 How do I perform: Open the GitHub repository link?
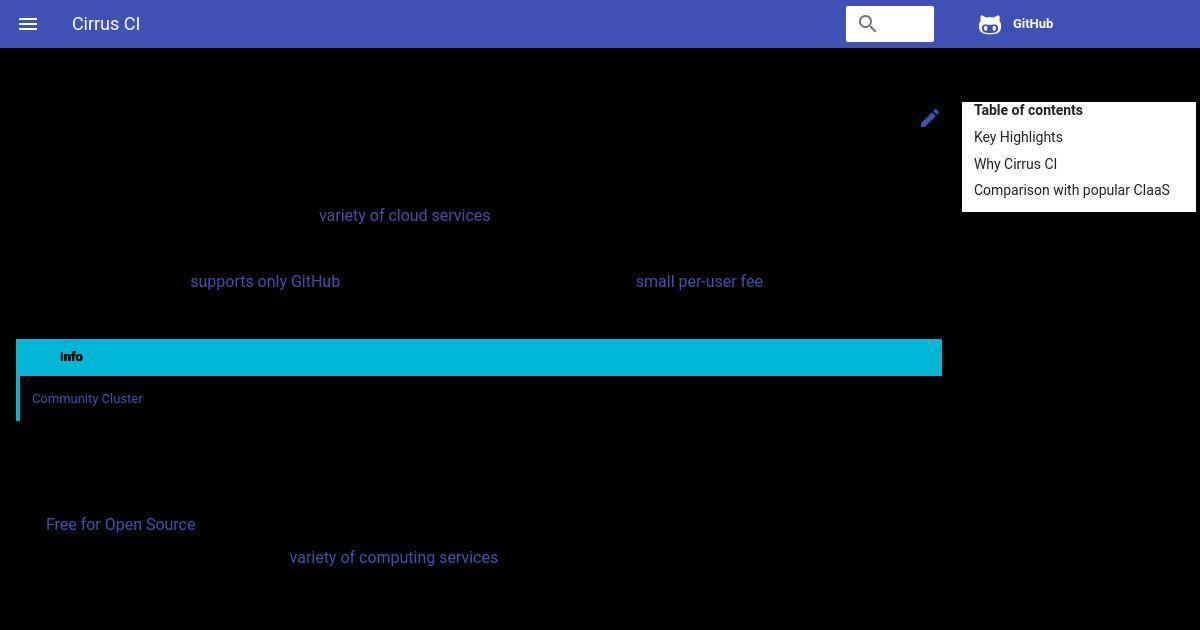pyautogui.click(x=1016, y=24)
